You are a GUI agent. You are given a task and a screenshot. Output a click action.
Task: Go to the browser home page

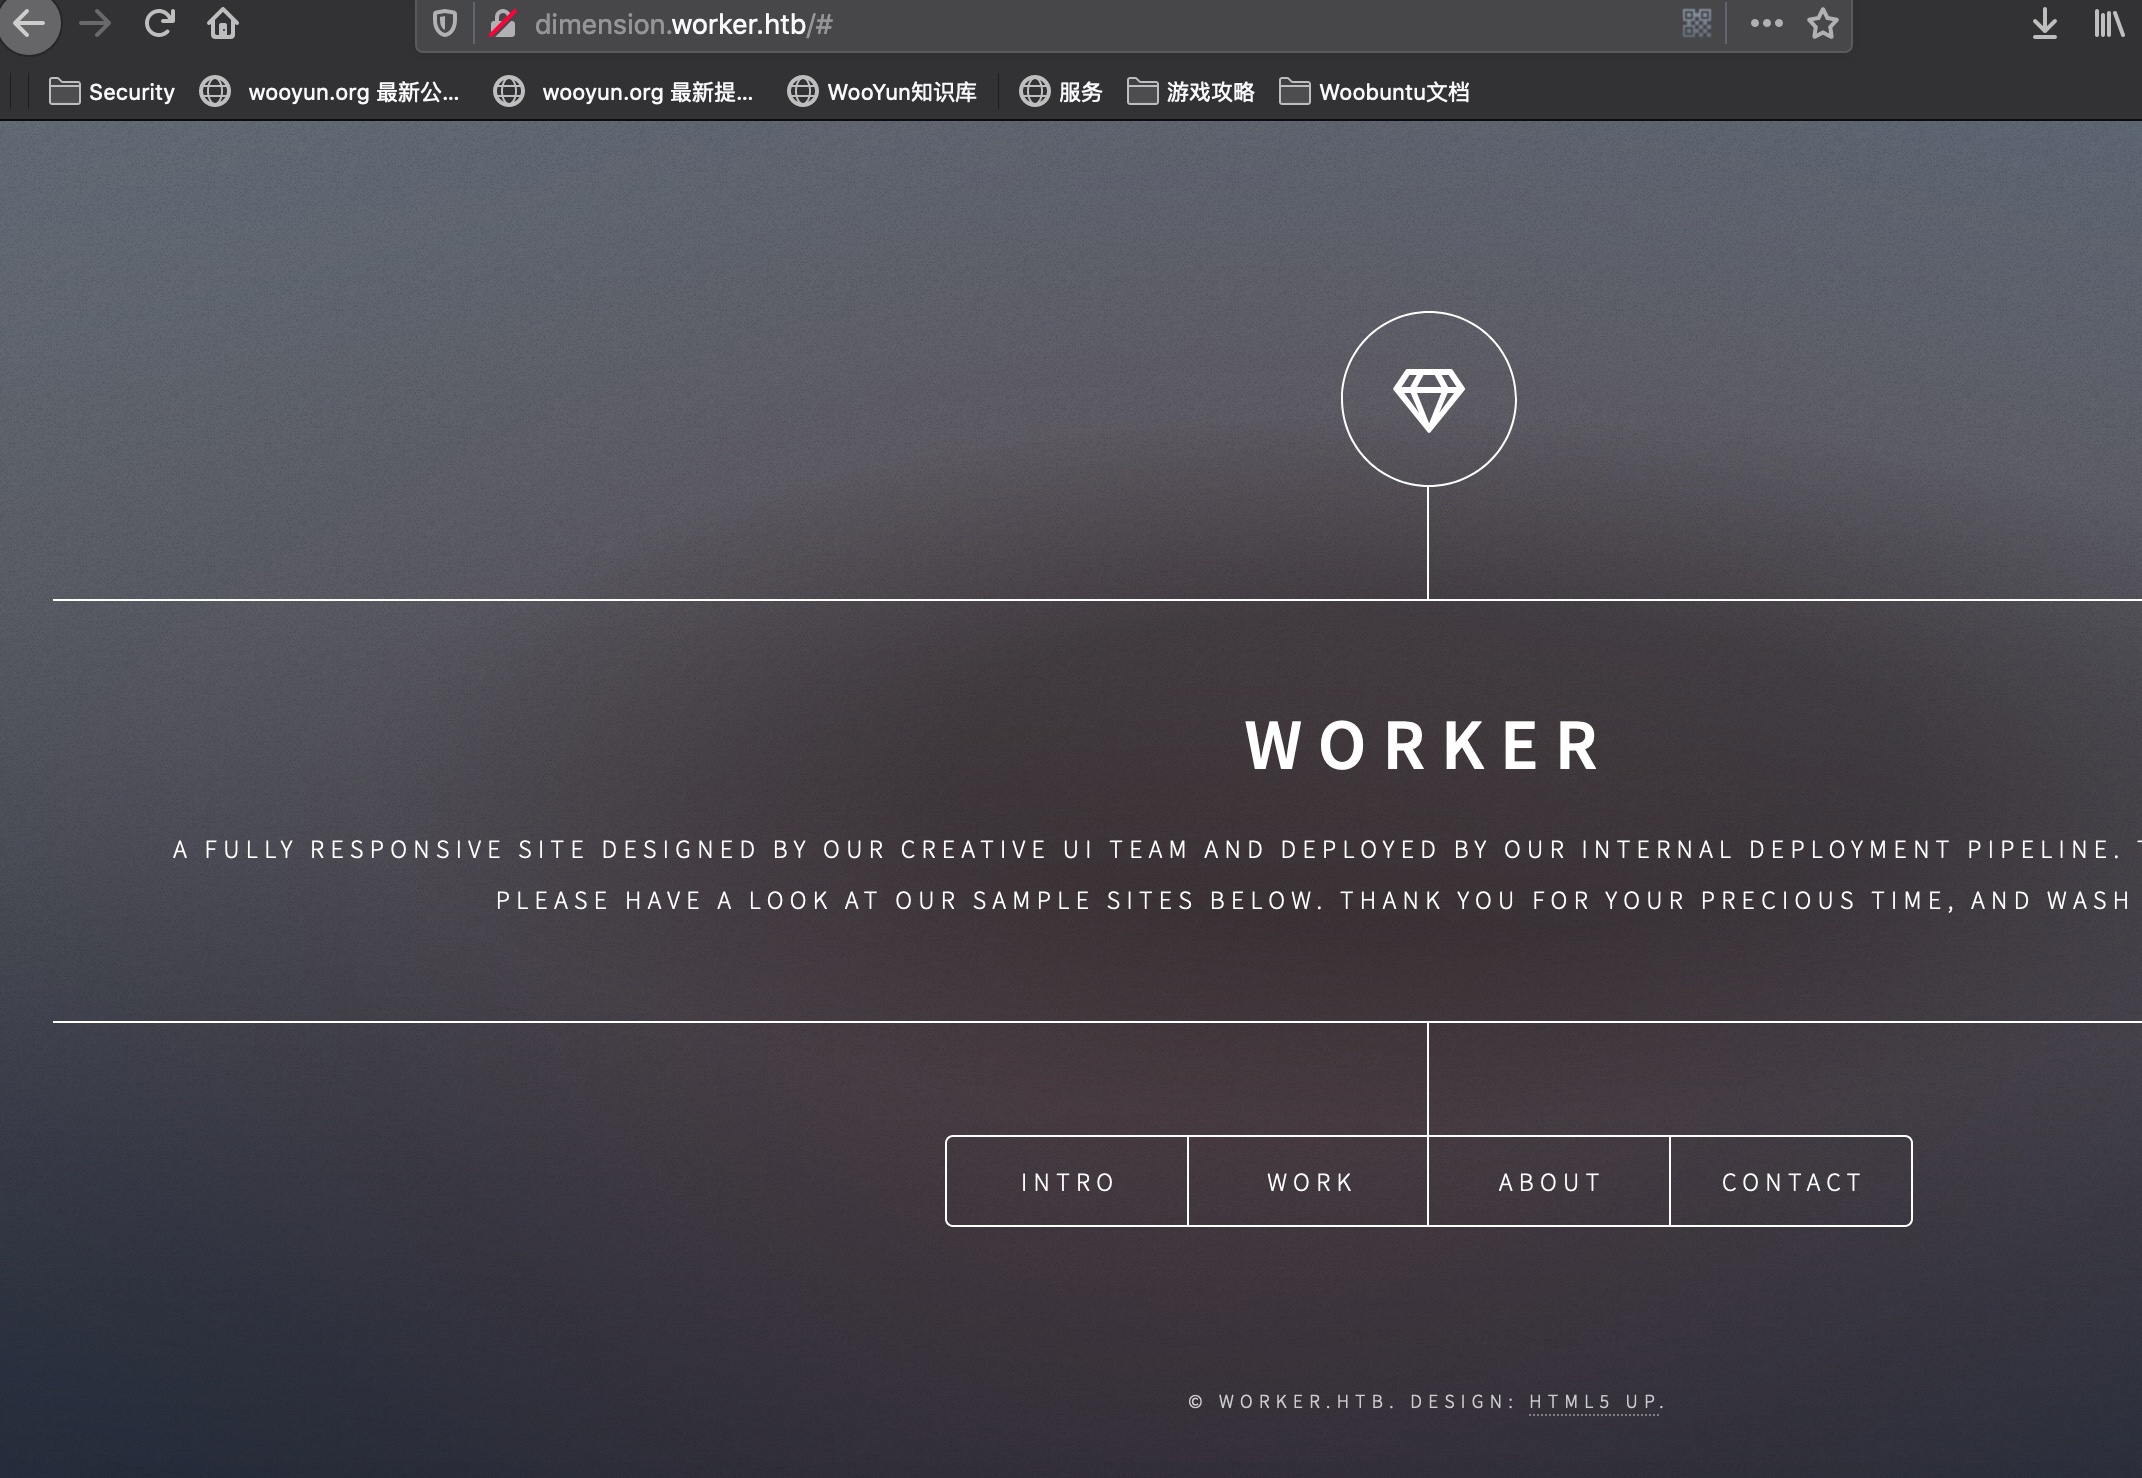(x=222, y=23)
